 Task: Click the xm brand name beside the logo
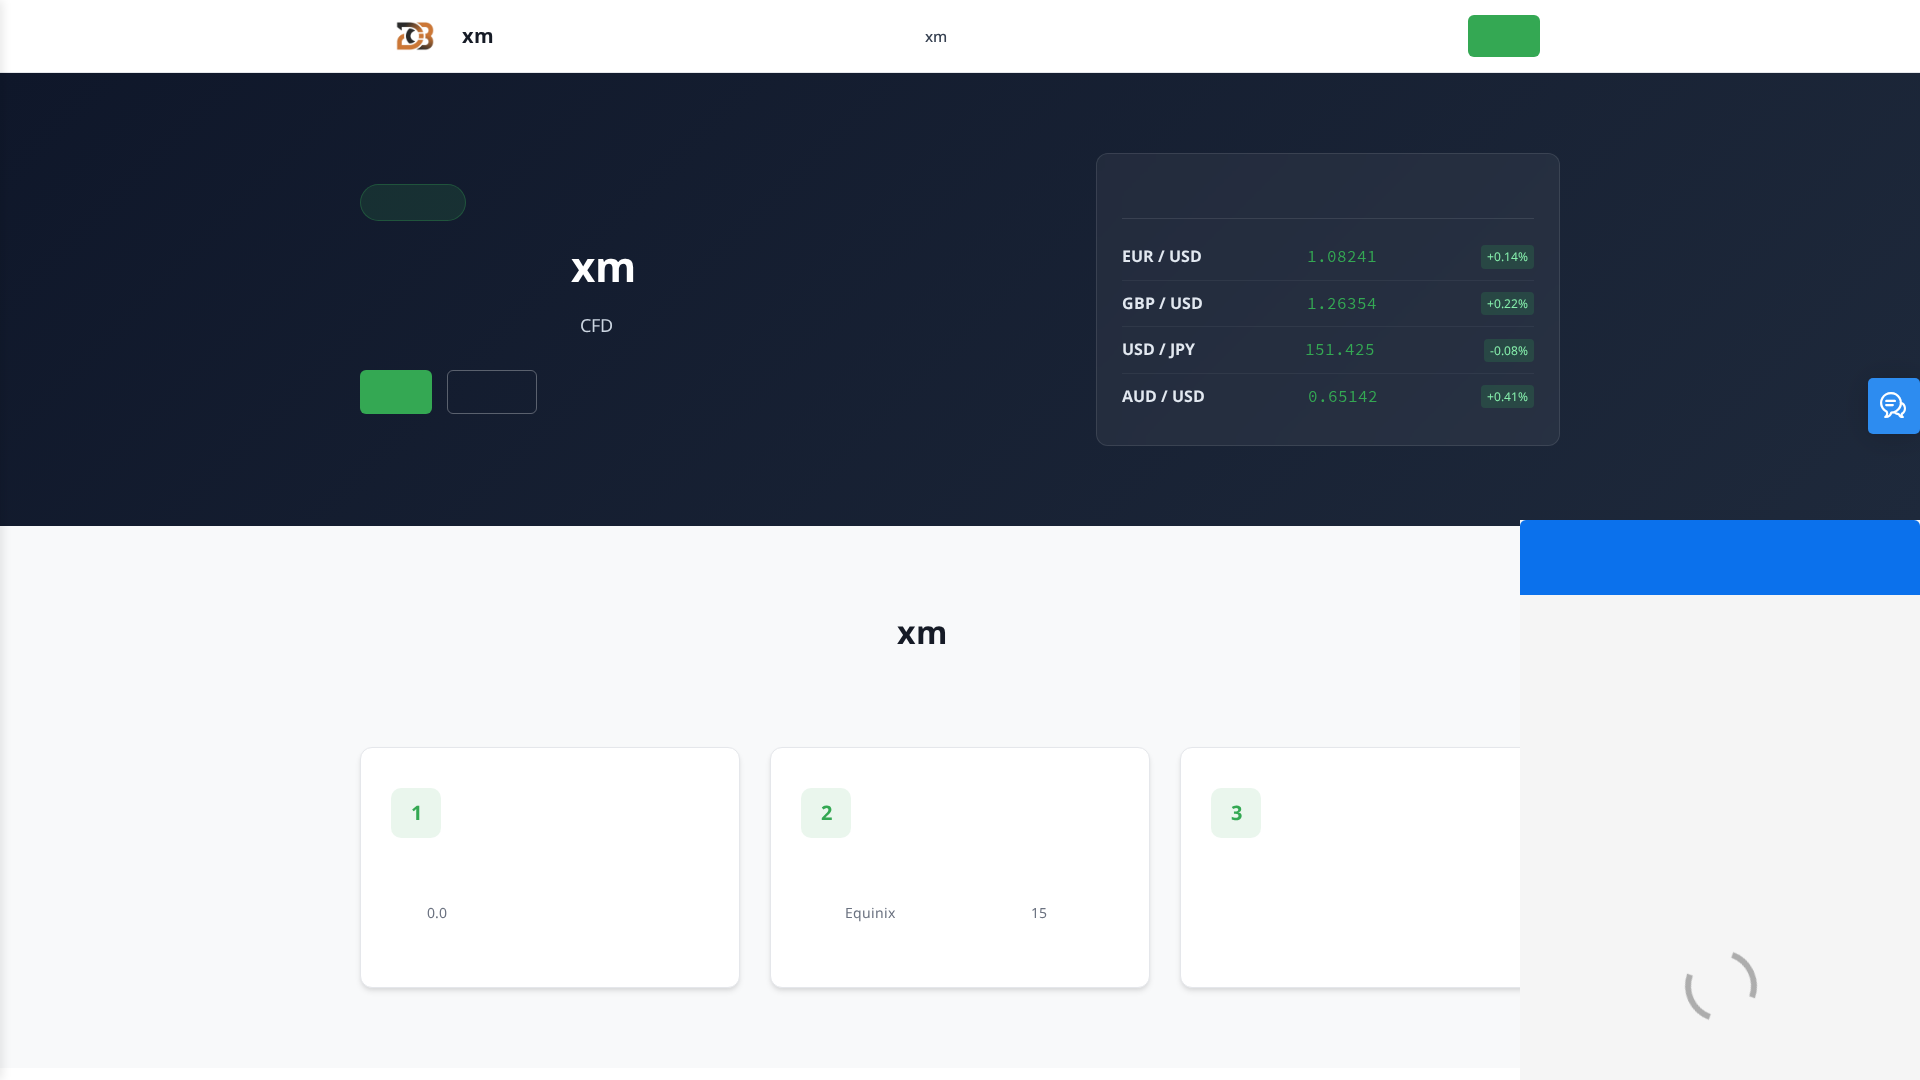(477, 36)
